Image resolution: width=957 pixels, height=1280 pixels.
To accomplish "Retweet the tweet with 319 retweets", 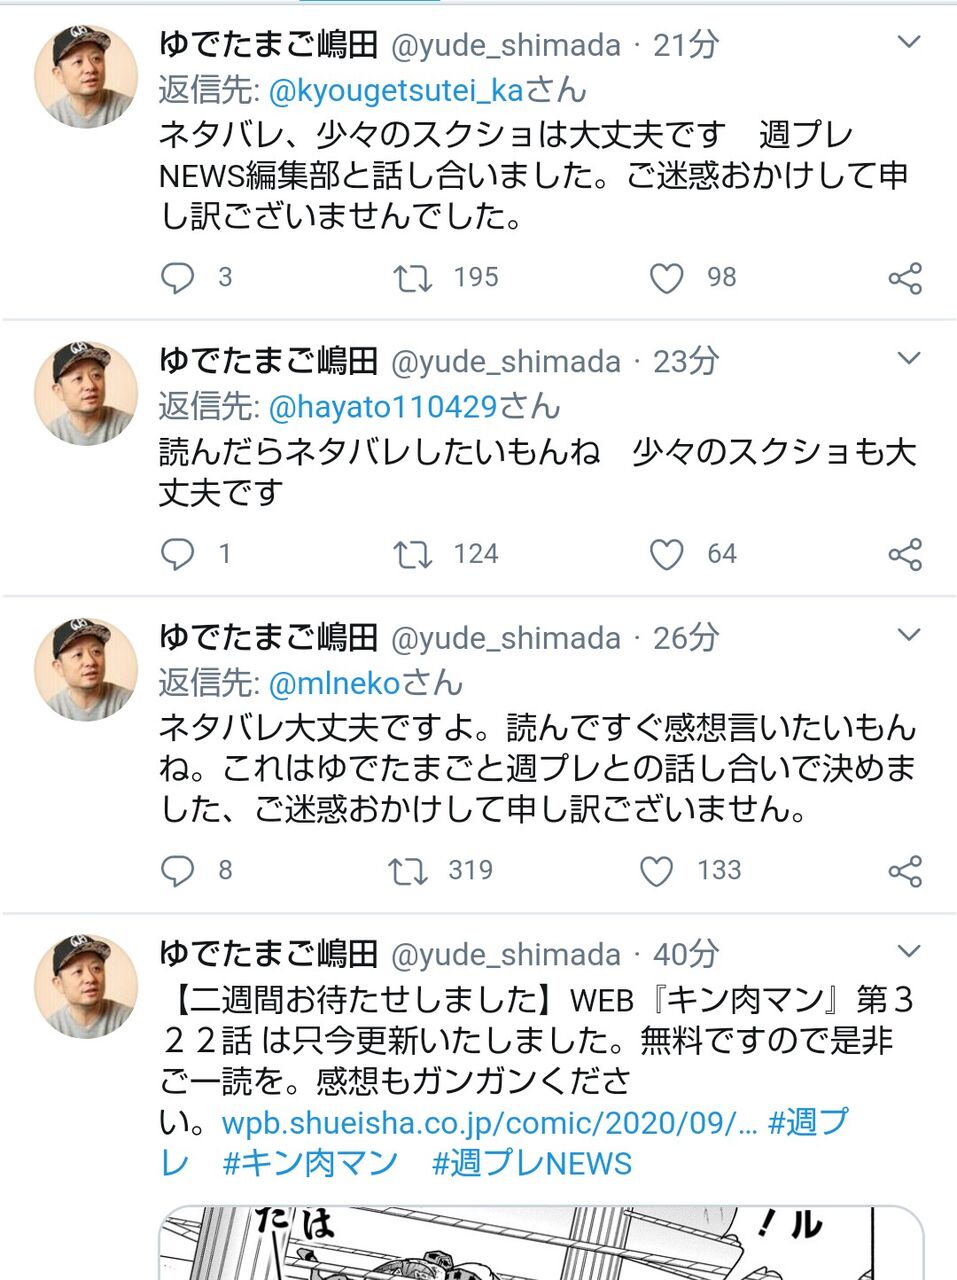I will tap(408, 870).
